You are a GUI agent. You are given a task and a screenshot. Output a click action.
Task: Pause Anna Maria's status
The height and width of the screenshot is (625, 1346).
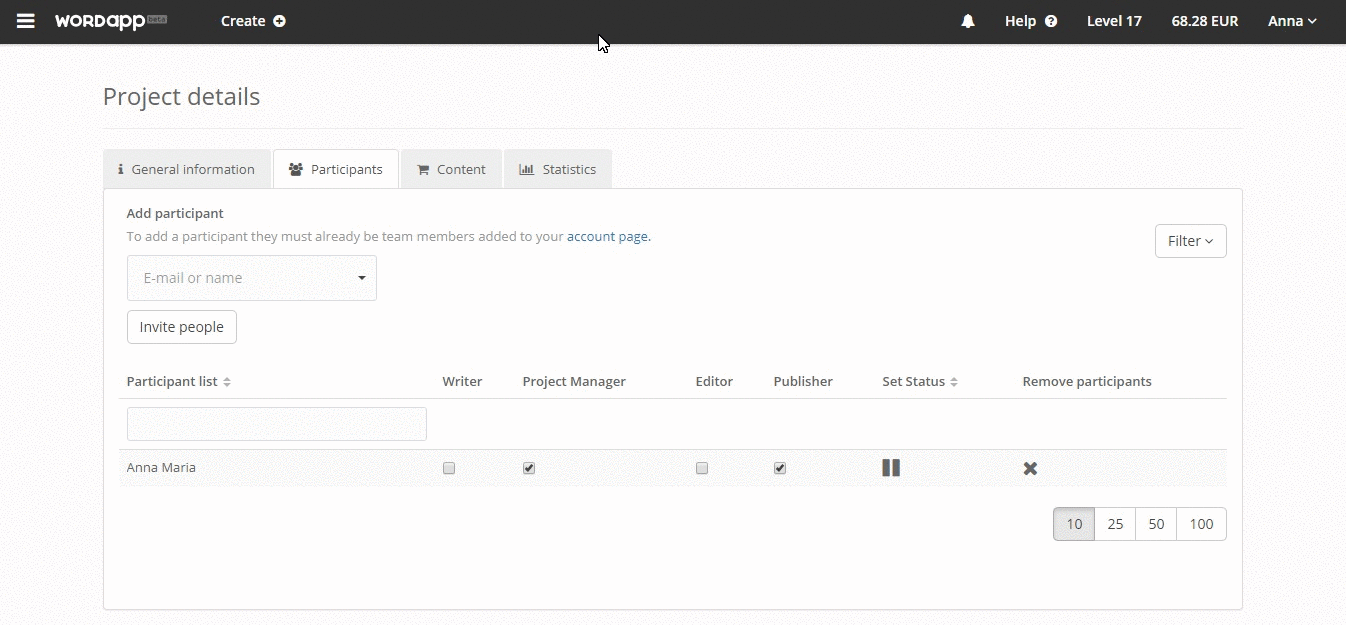click(x=891, y=468)
